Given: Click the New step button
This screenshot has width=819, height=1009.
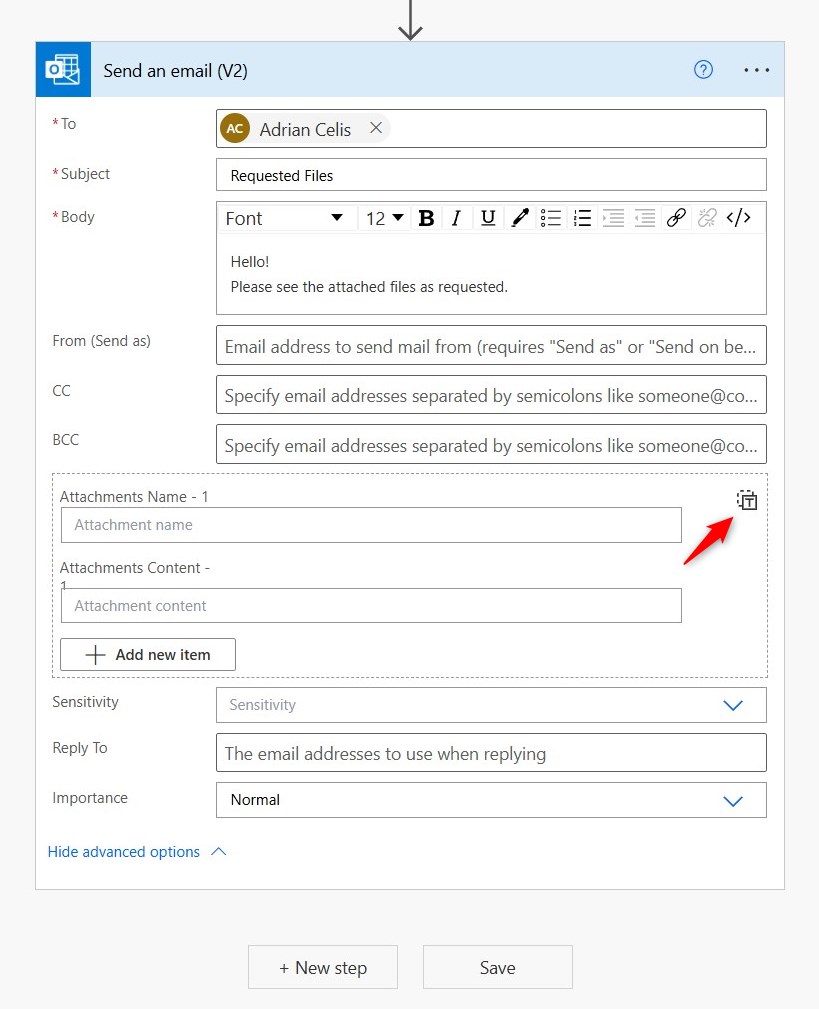Looking at the screenshot, I should click(x=323, y=967).
